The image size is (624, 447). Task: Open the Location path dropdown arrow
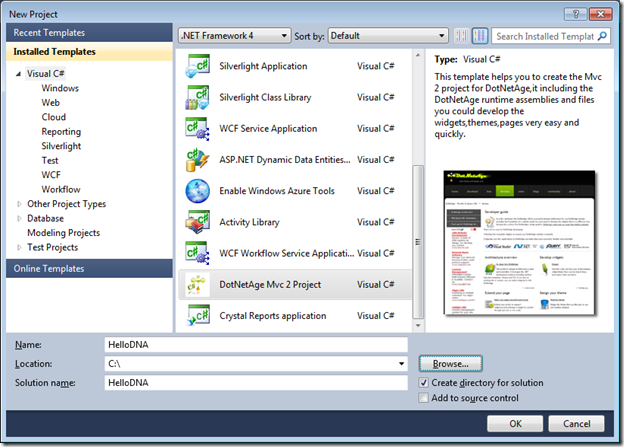coord(402,364)
